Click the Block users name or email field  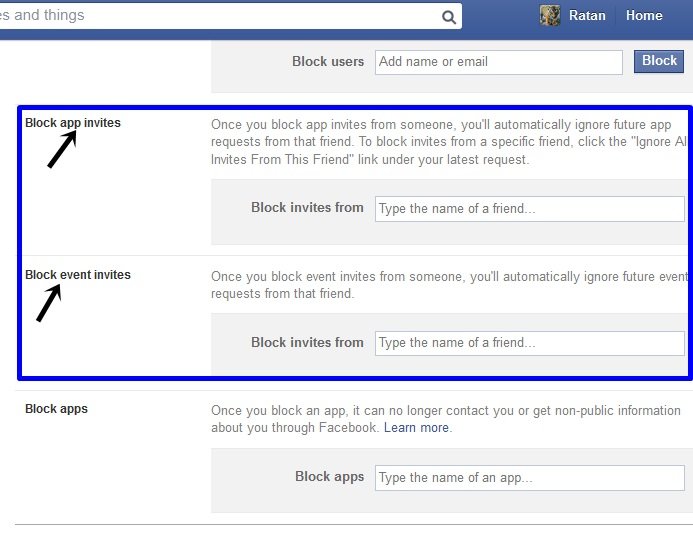(499, 62)
